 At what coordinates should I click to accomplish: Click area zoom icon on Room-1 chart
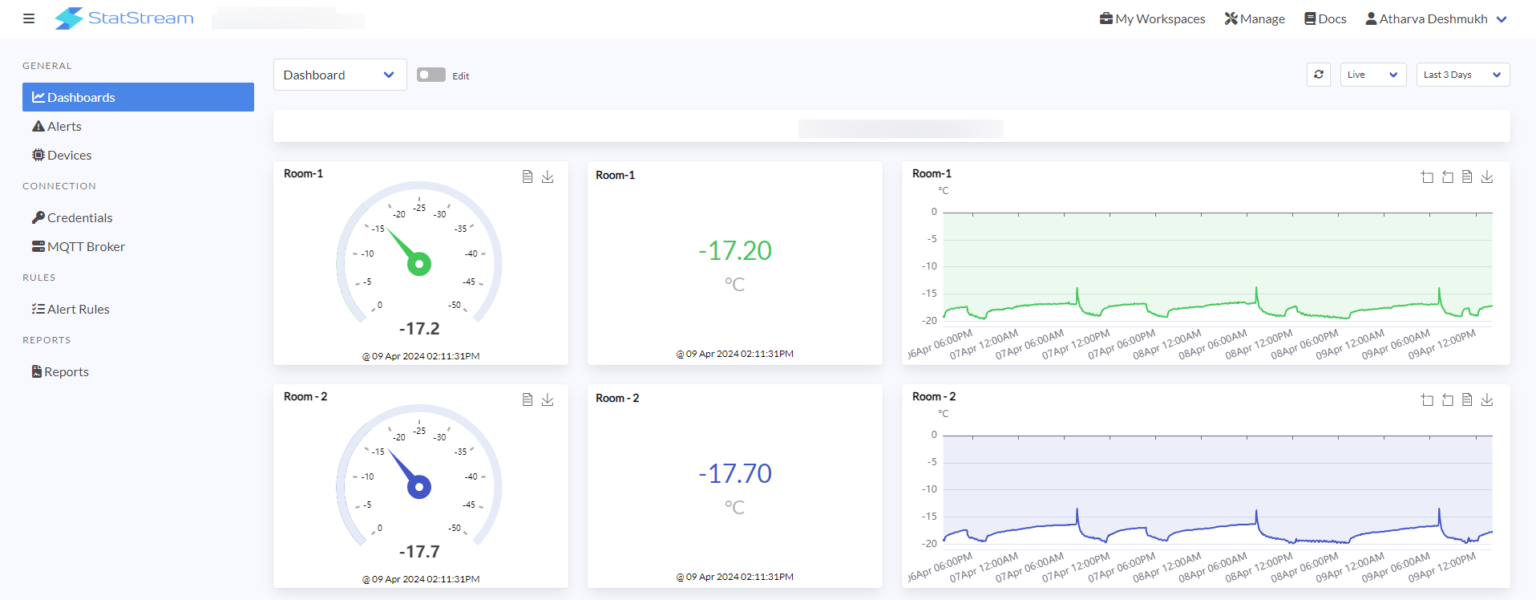[1427, 177]
